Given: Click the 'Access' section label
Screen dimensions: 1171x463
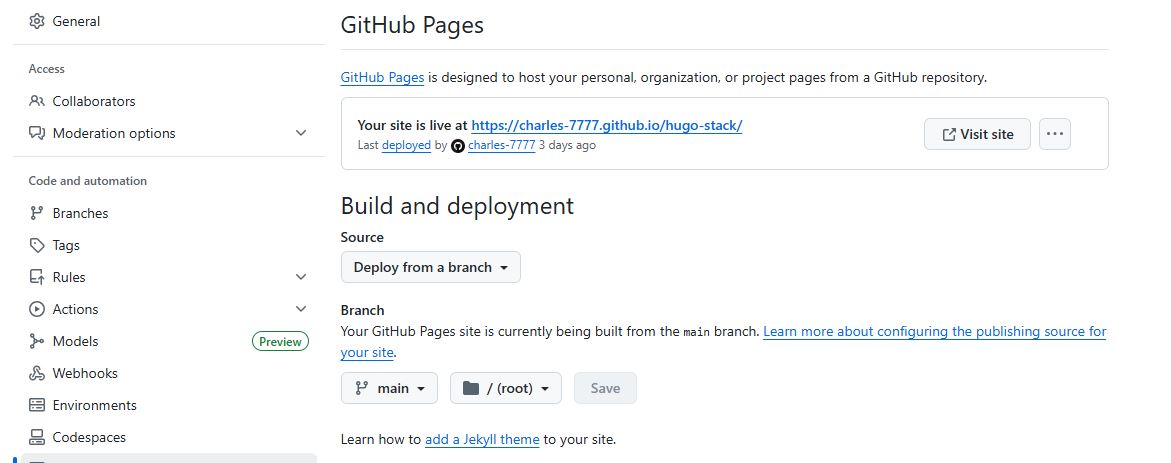Looking at the screenshot, I should [x=46, y=69].
